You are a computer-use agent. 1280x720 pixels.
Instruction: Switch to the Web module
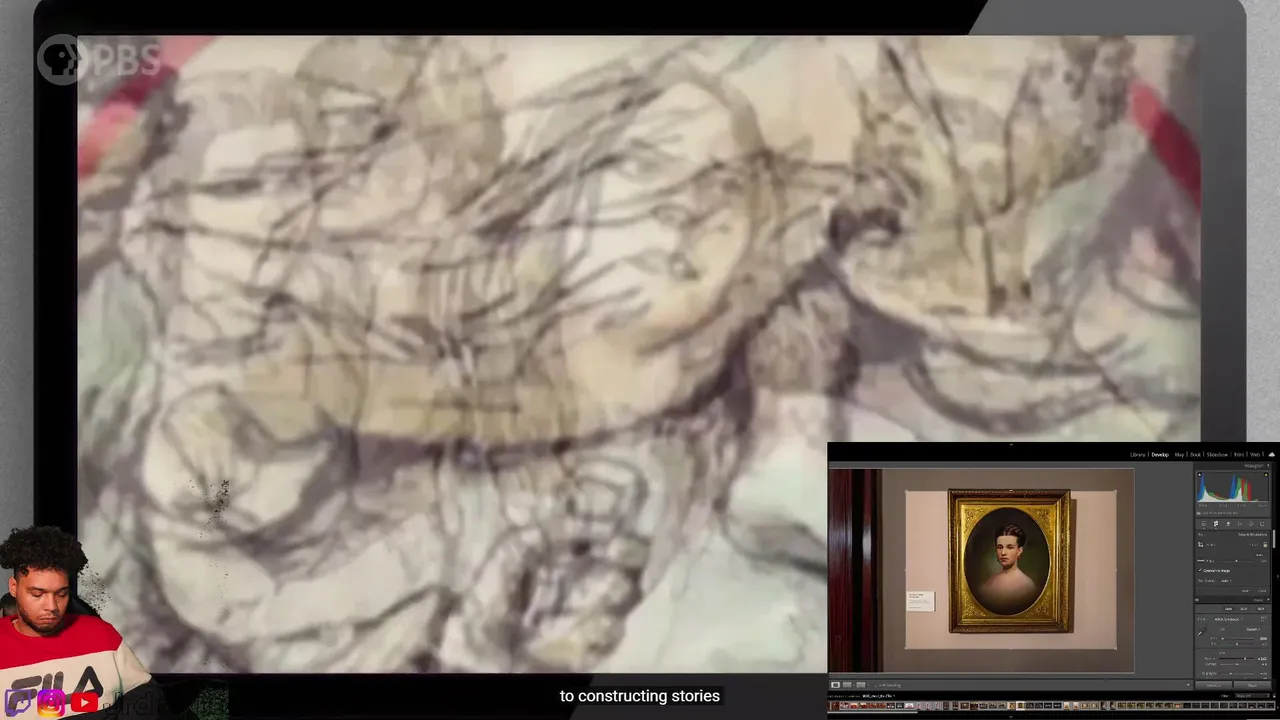pos(1255,454)
